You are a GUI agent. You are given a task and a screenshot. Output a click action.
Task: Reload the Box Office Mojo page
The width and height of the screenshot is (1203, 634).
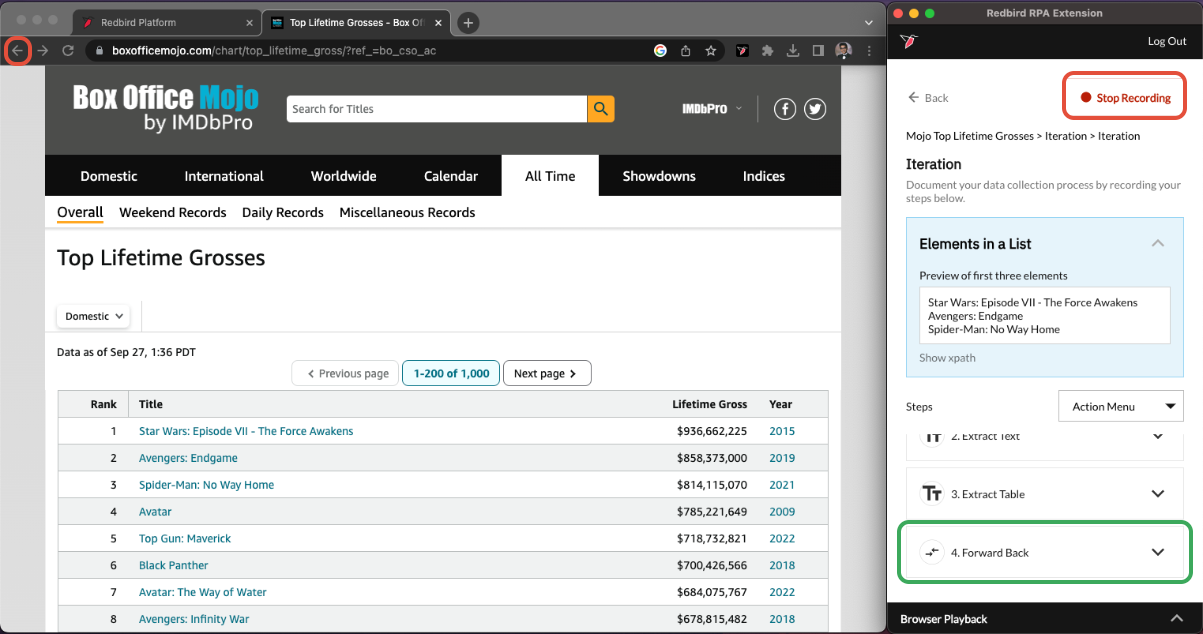68,50
